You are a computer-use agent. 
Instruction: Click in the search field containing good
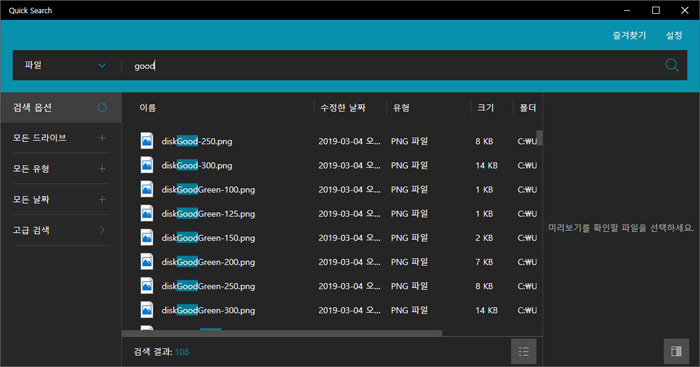393,65
